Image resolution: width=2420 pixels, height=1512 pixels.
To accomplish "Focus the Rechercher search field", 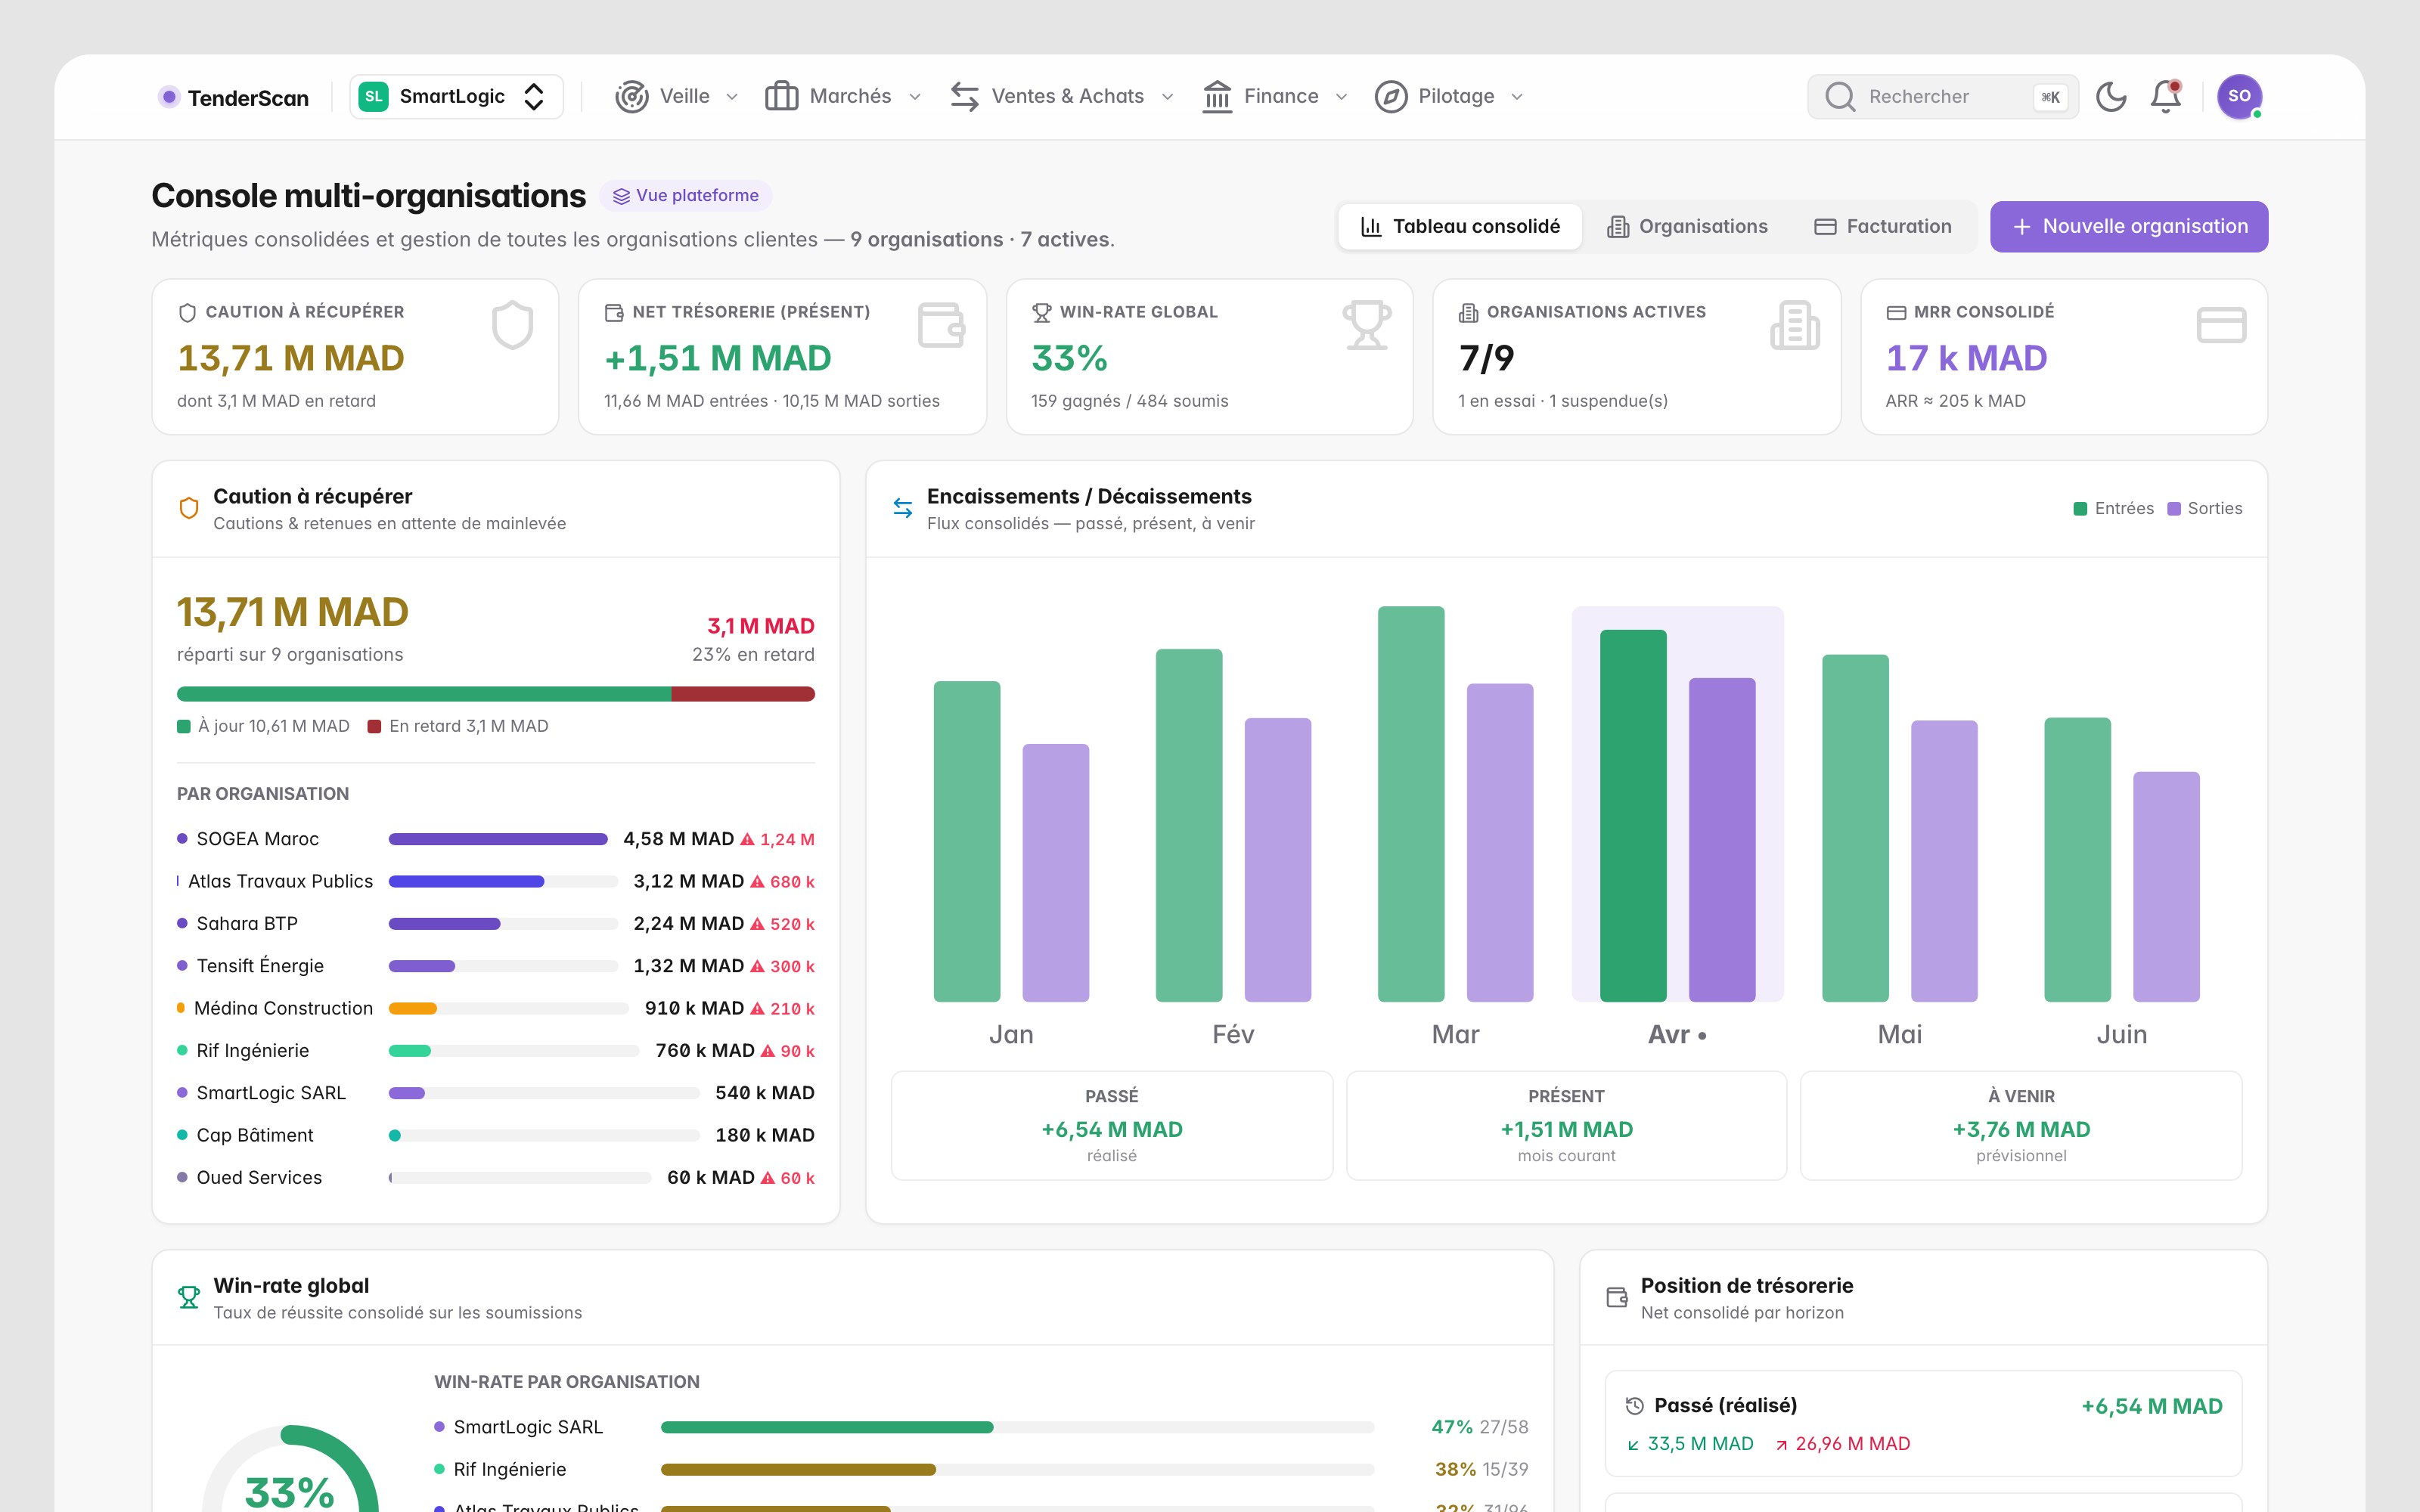I will click(1942, 97).
